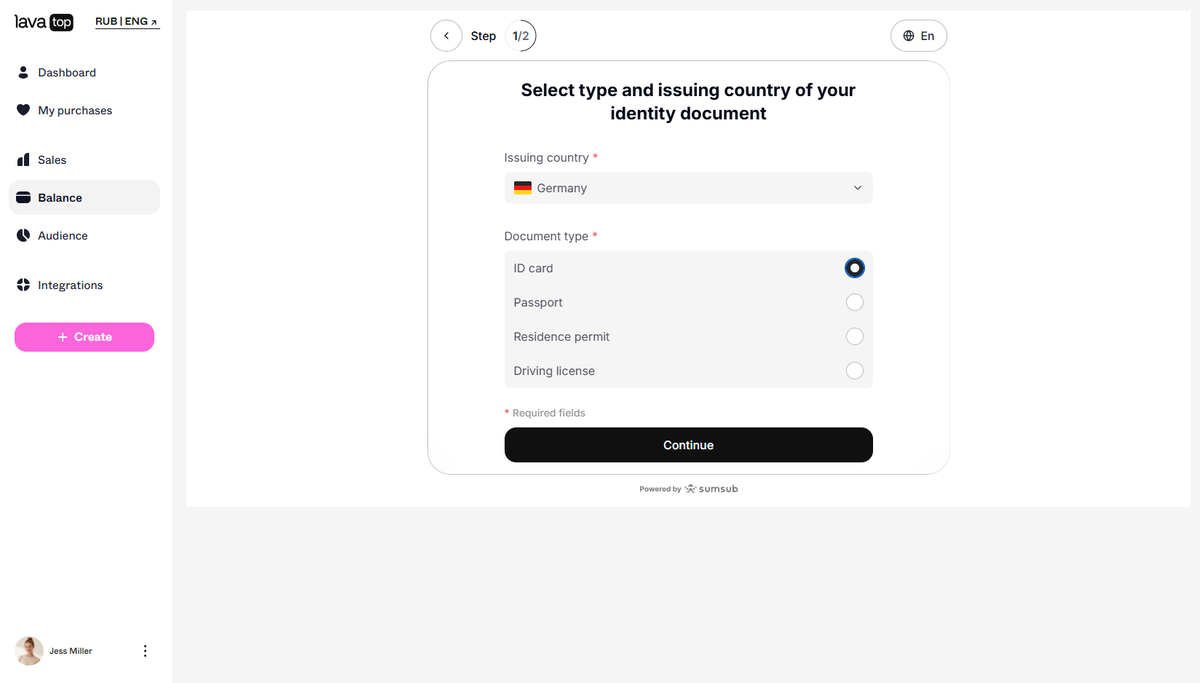Click the identity document heading text

(x=688, y=102)
